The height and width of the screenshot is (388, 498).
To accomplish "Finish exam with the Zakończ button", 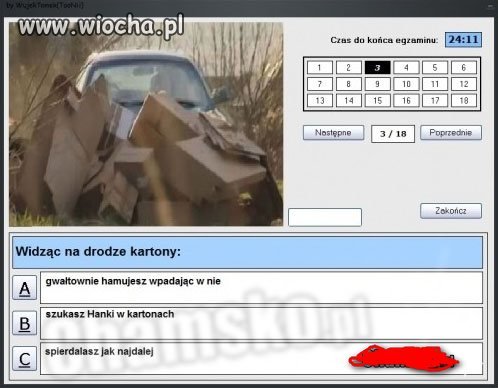I will [x=451, y=211].
